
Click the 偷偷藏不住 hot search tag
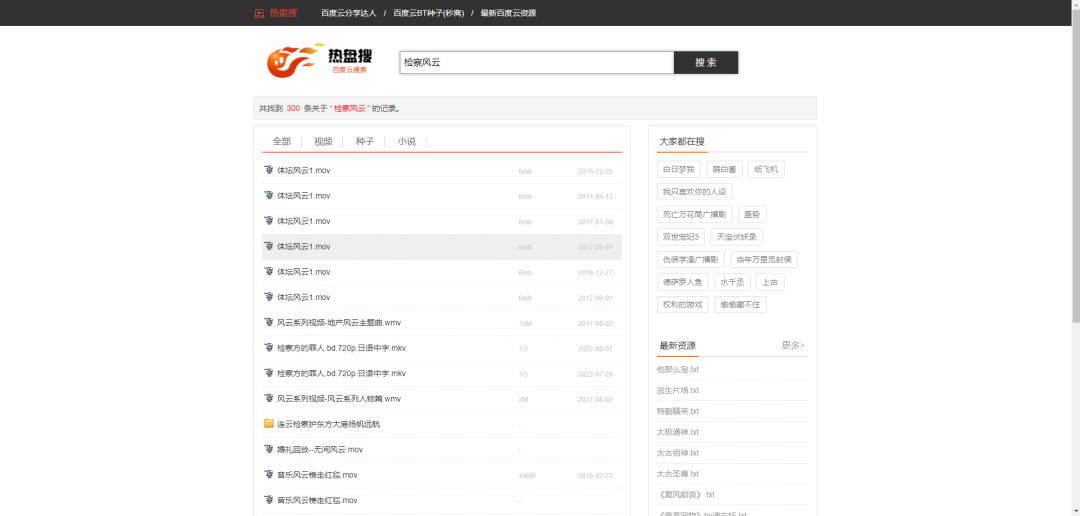coord(740,305)
